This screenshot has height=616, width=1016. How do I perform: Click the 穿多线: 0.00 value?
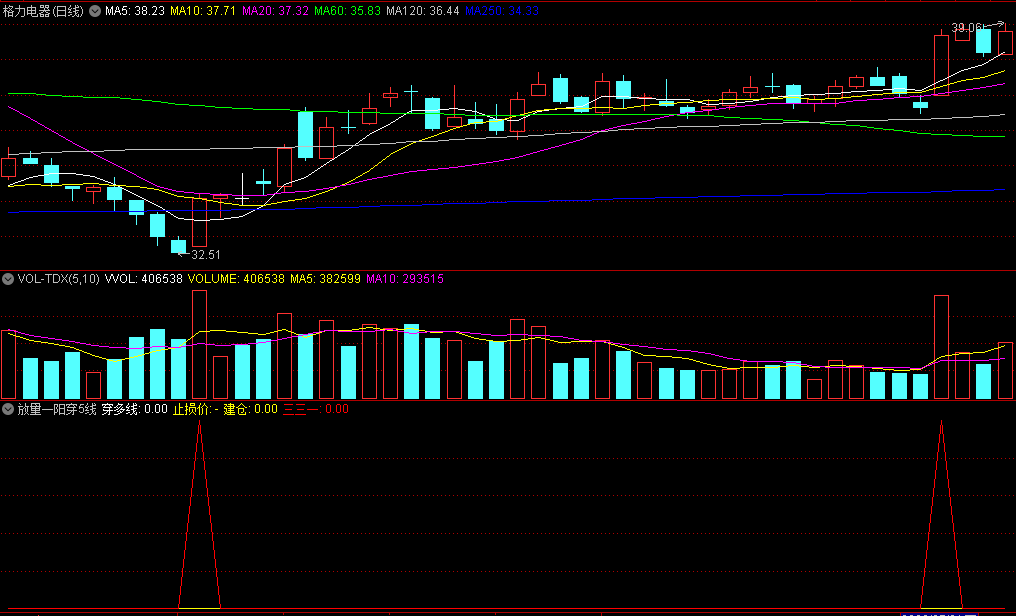pos(135,409)
